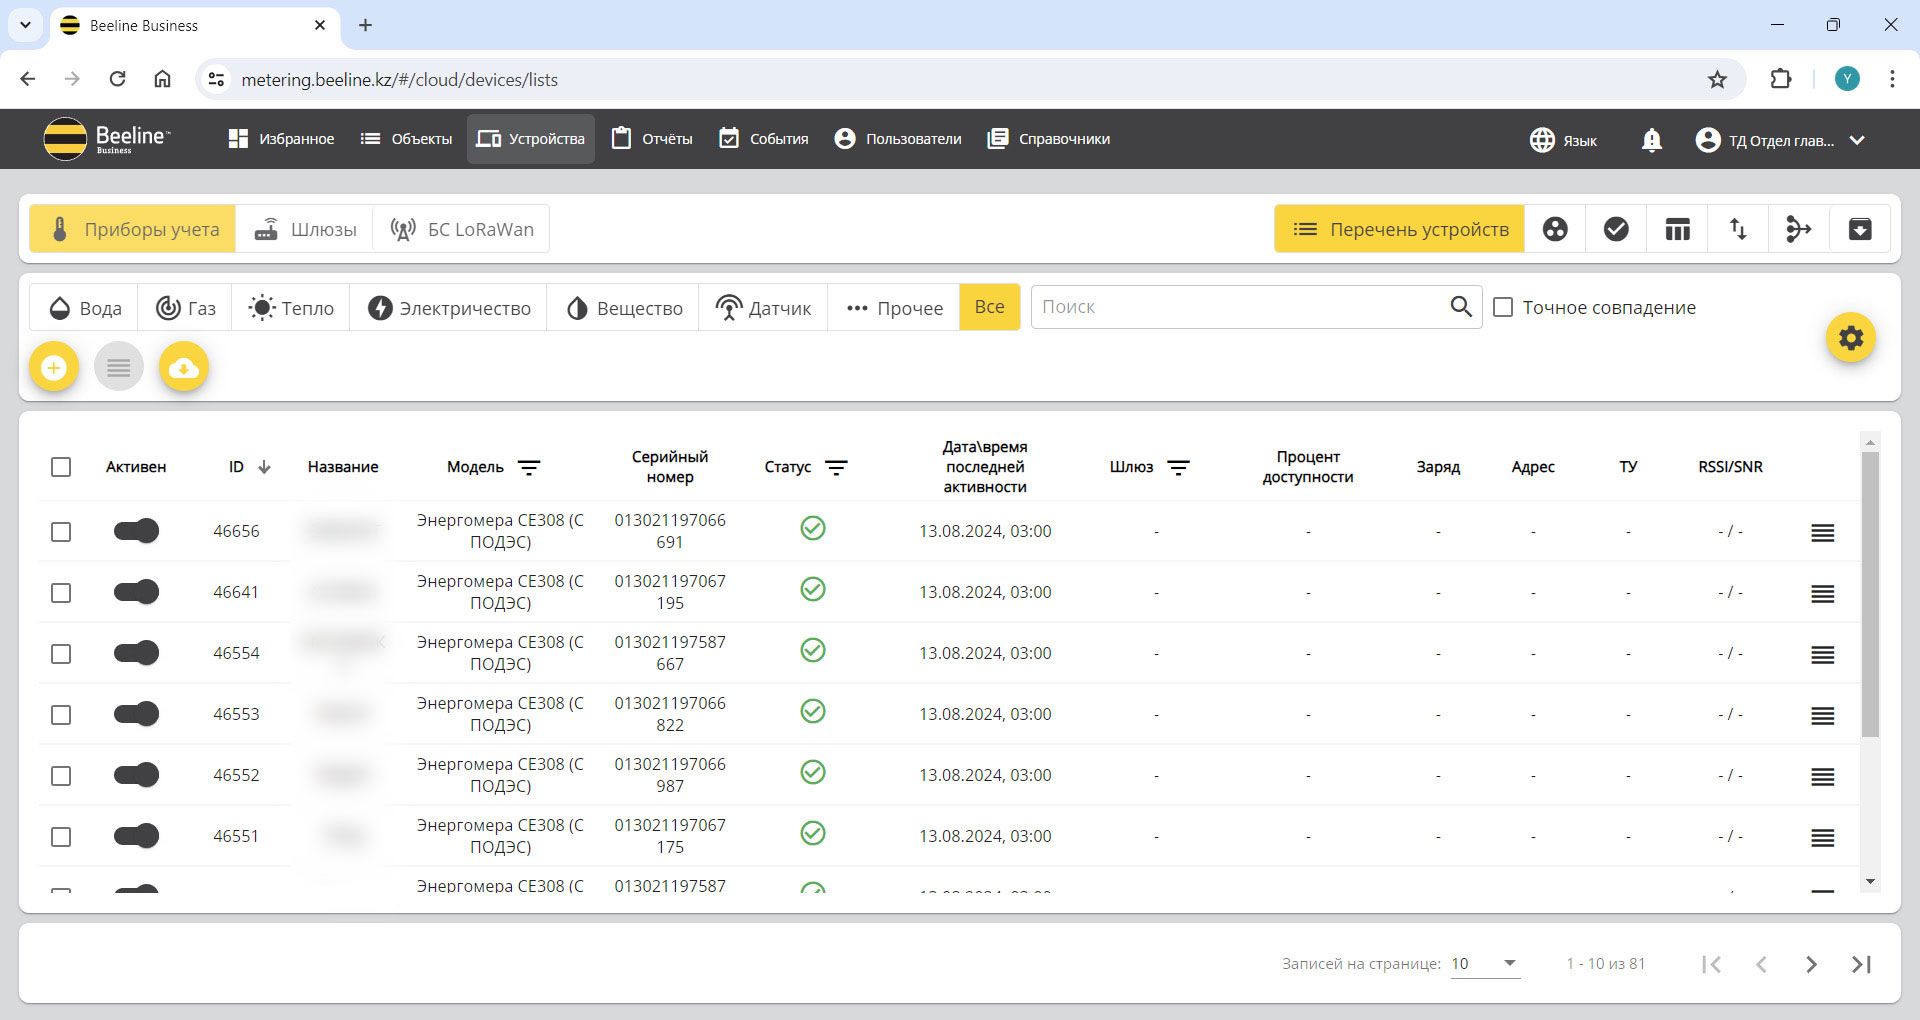1920x1020 pixels.
Task: Click the yellow add device plus button
Action: pos(54,368)
